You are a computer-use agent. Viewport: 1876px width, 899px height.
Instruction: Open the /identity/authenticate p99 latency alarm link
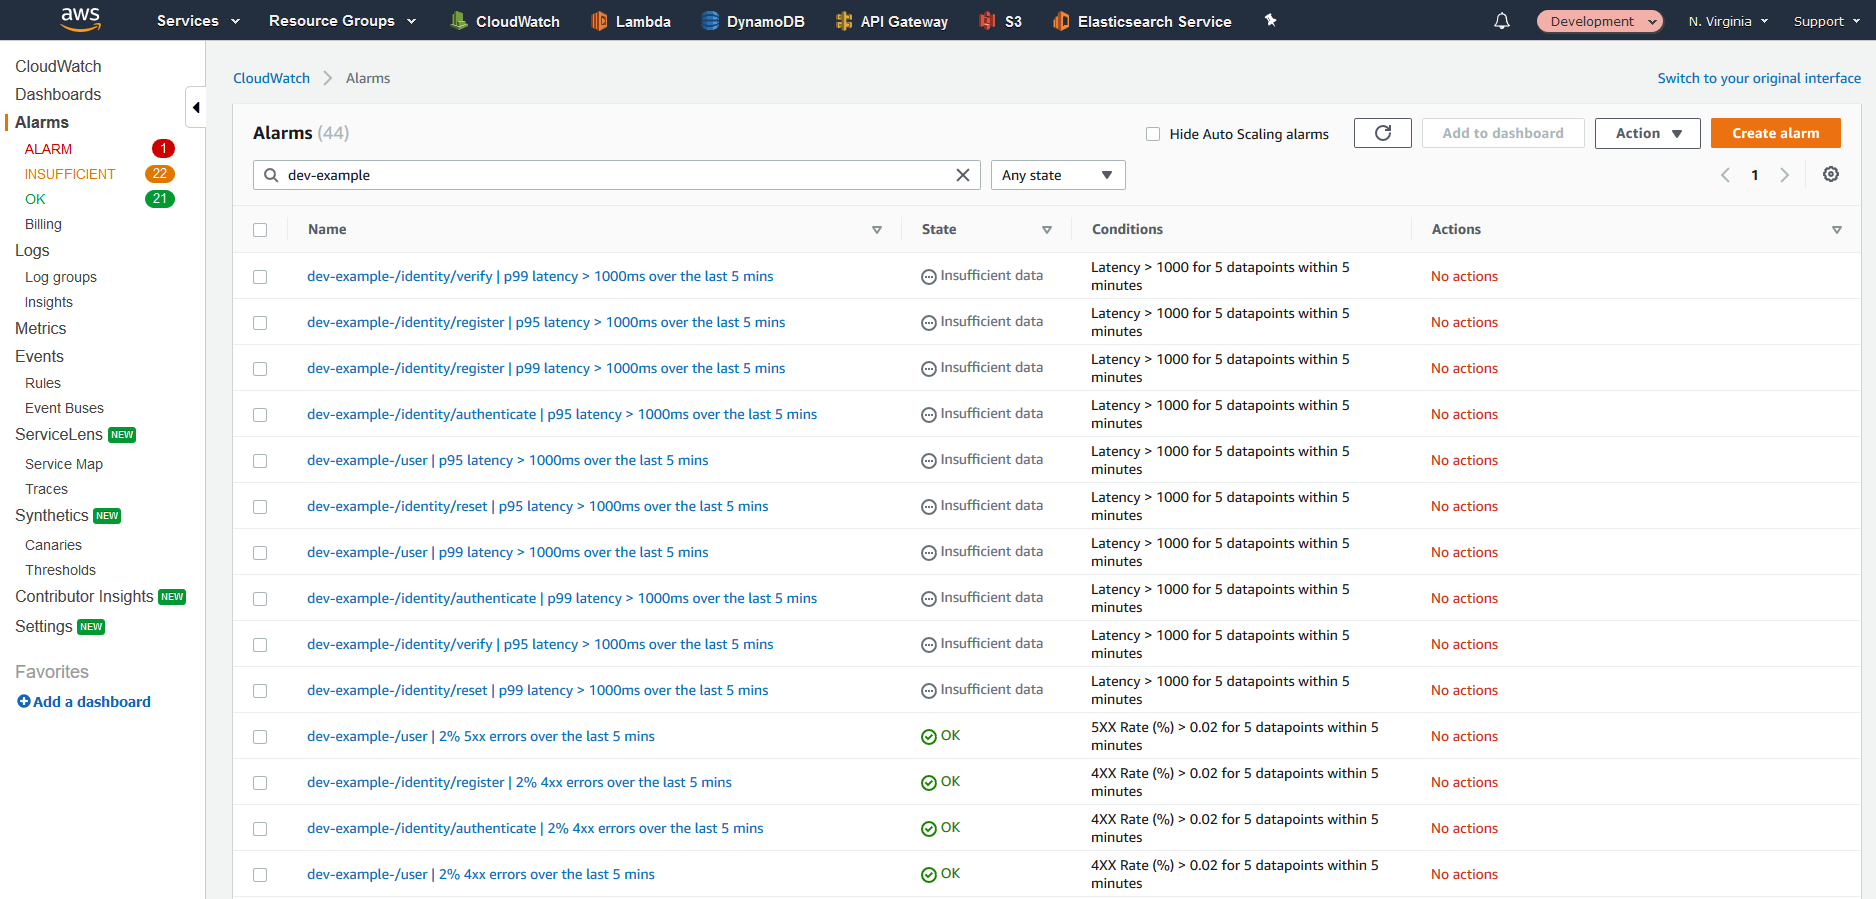562,598
